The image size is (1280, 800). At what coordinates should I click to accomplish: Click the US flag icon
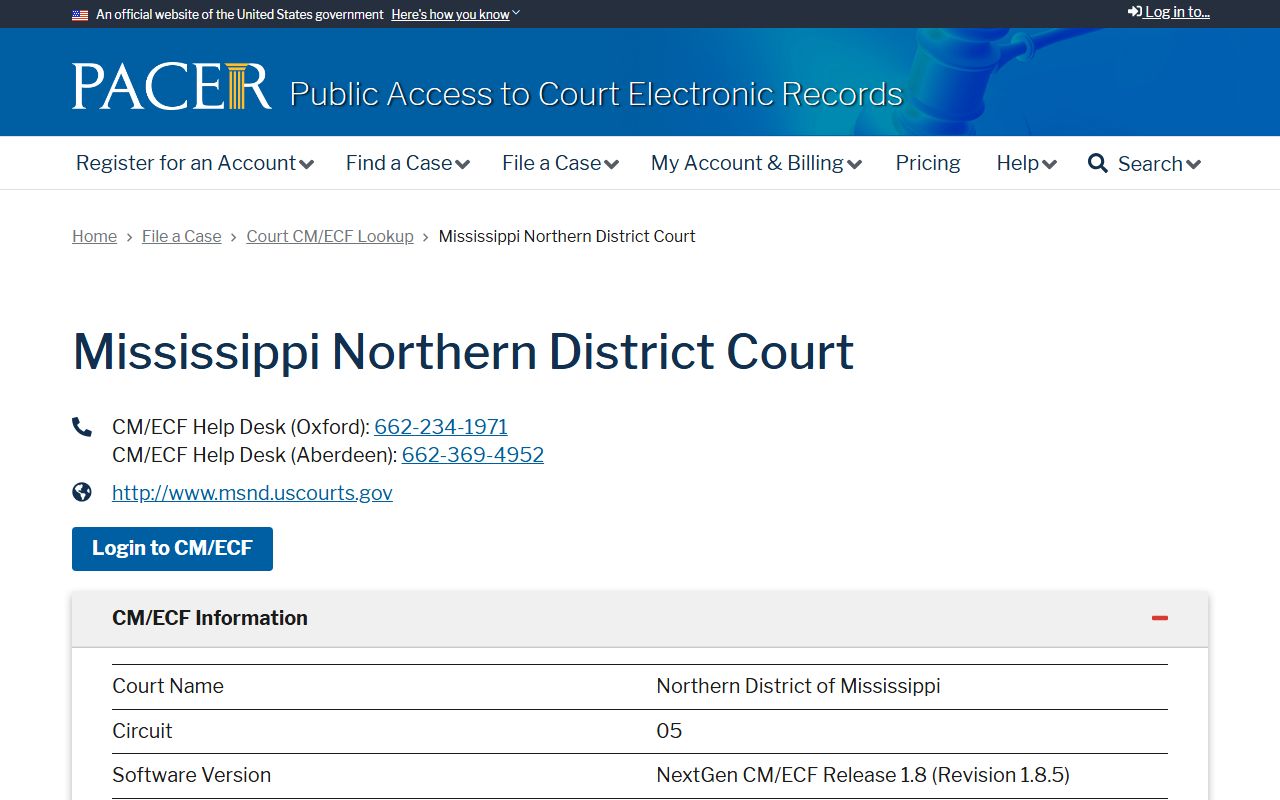point(80,15)
